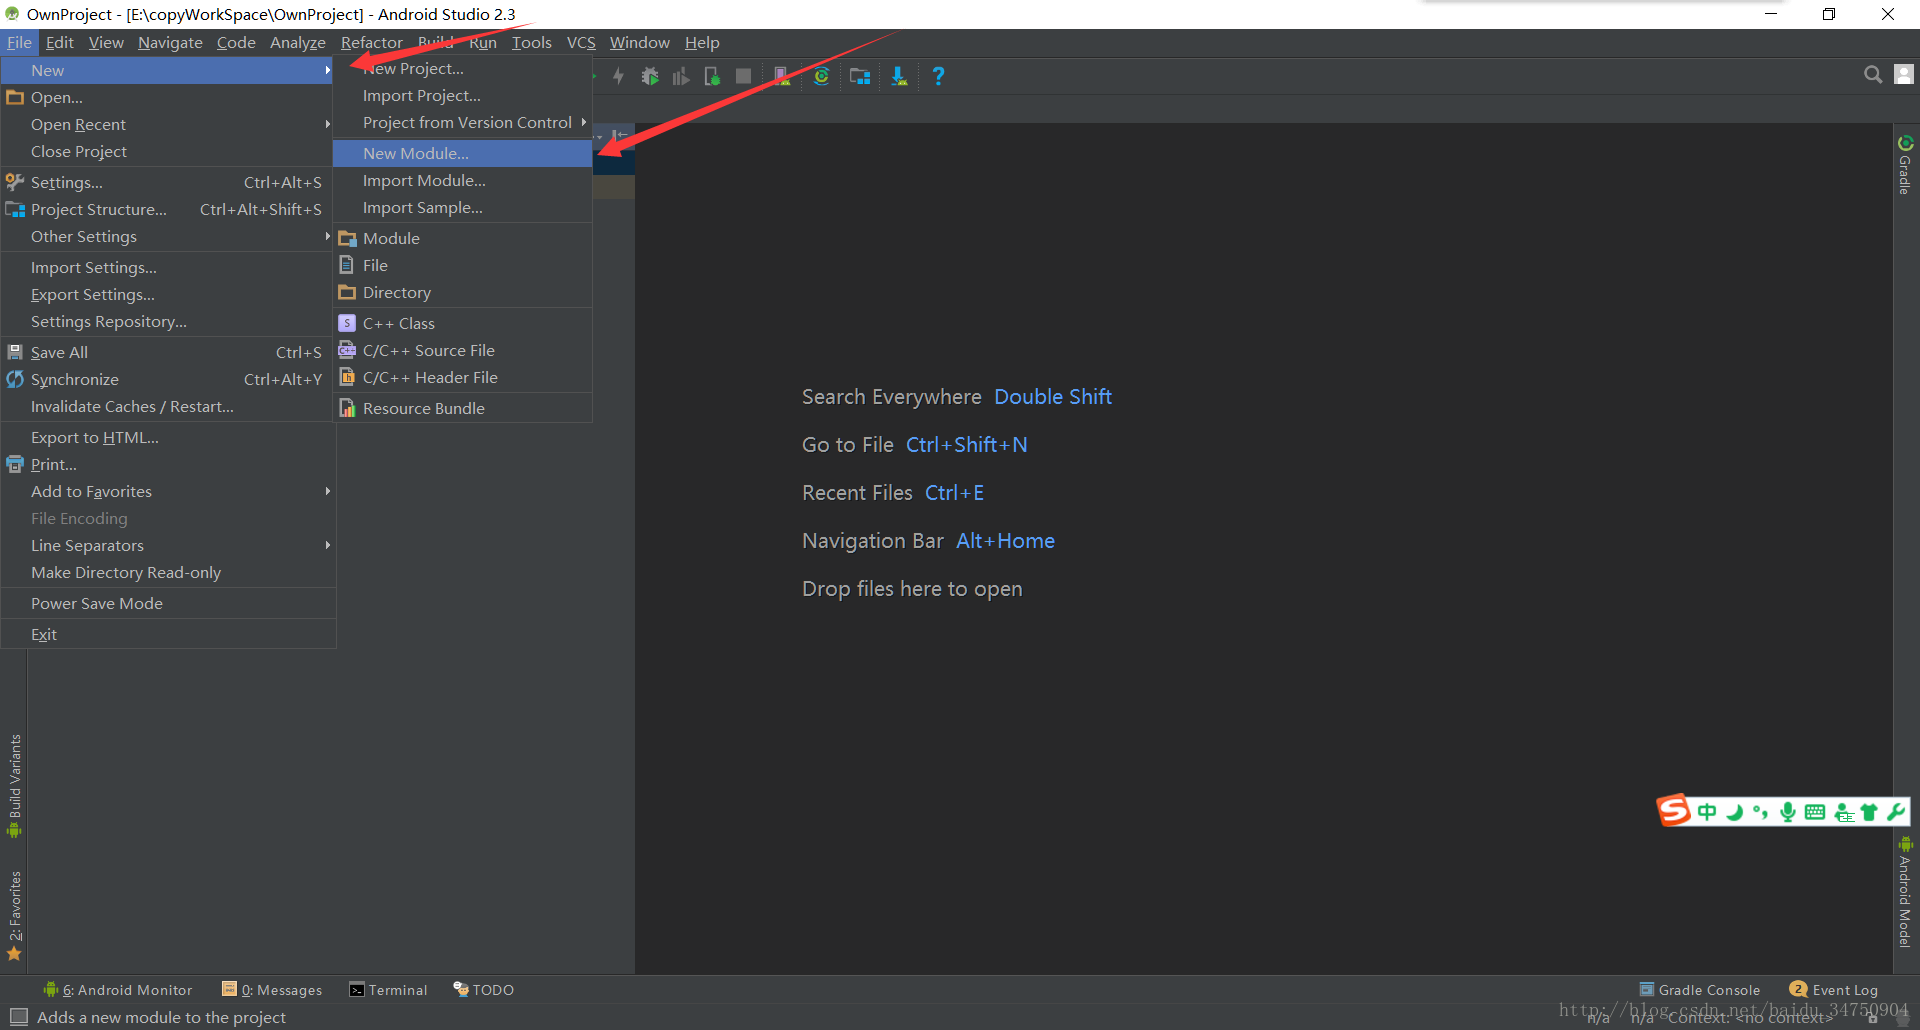
Task: Select New Project... menu entry
Action: point(462,68)
